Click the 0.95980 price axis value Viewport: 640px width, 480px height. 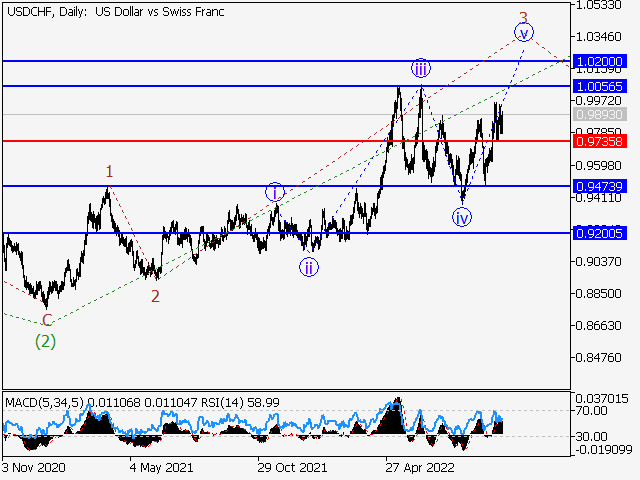[x=598, y=166]
